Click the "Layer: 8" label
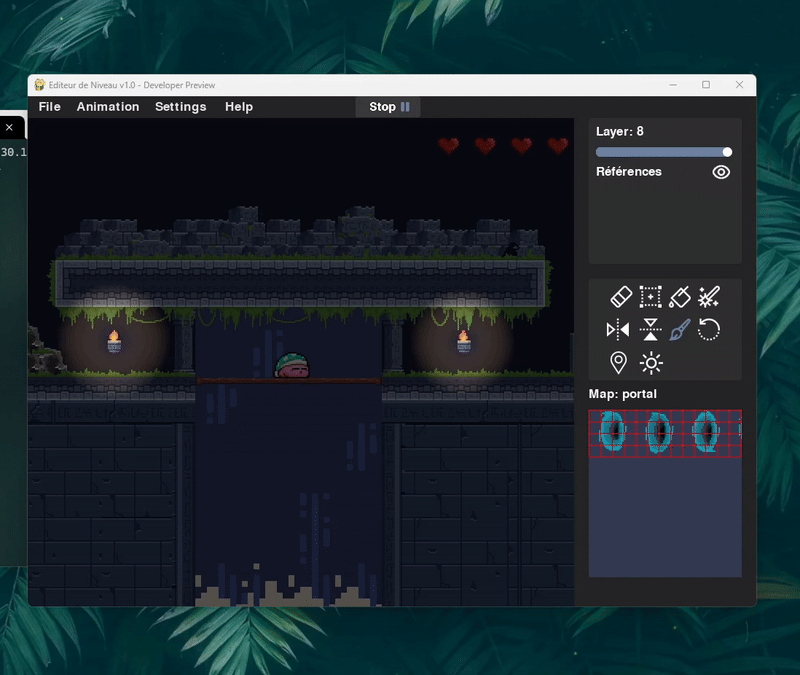Image resolution: width=800 pixels, height=675 pixels. pyautogui.click(x=619, y=131)
